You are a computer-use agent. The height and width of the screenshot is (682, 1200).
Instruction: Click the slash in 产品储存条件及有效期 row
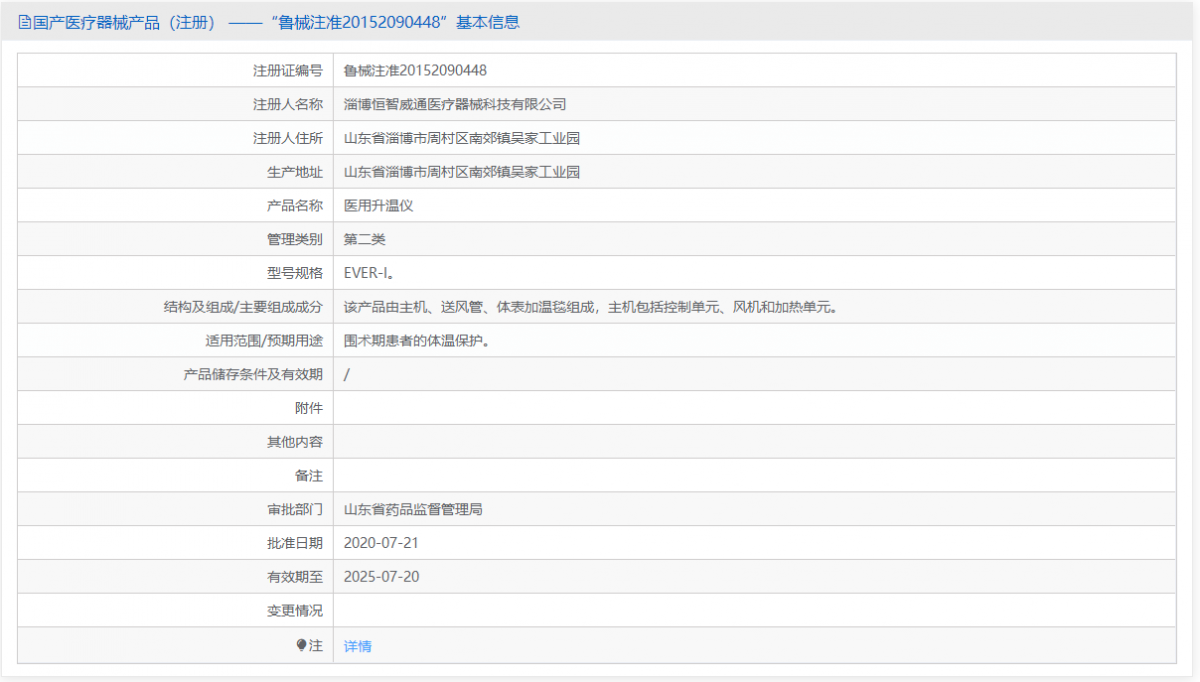346,374
